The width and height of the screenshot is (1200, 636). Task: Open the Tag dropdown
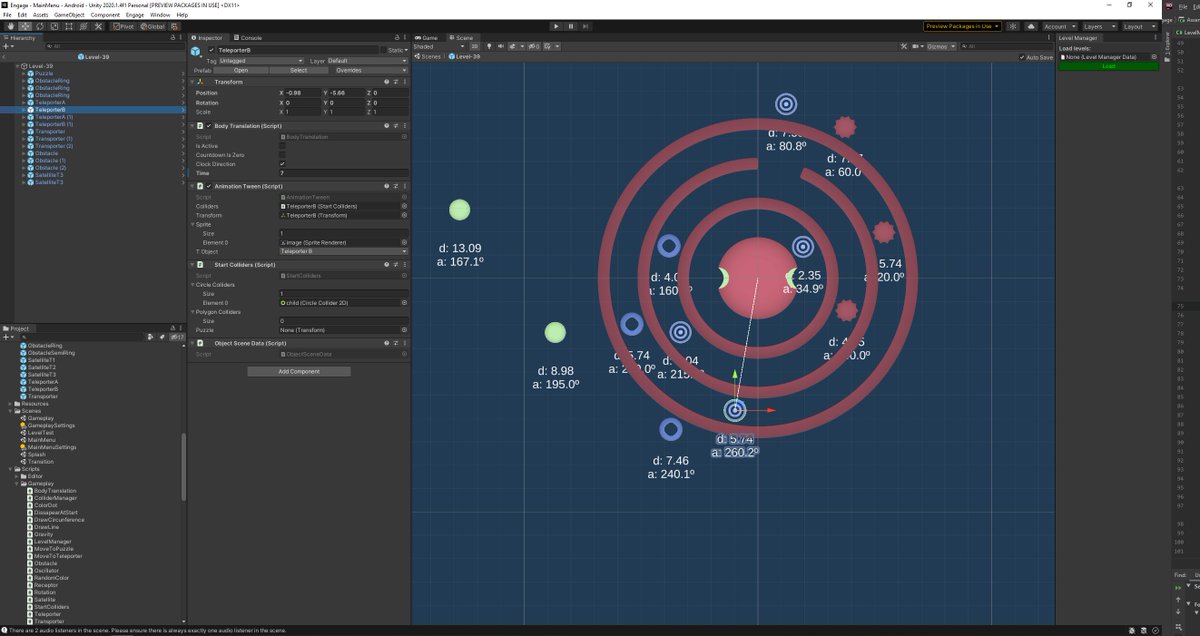click(261, 61)
